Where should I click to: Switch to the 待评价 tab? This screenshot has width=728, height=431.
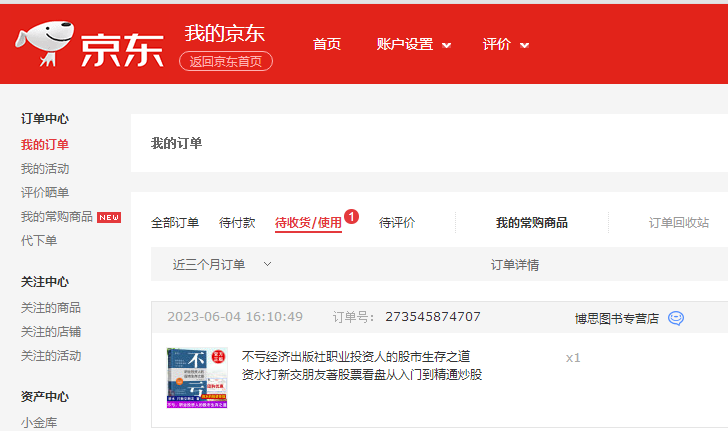(397, 222)
